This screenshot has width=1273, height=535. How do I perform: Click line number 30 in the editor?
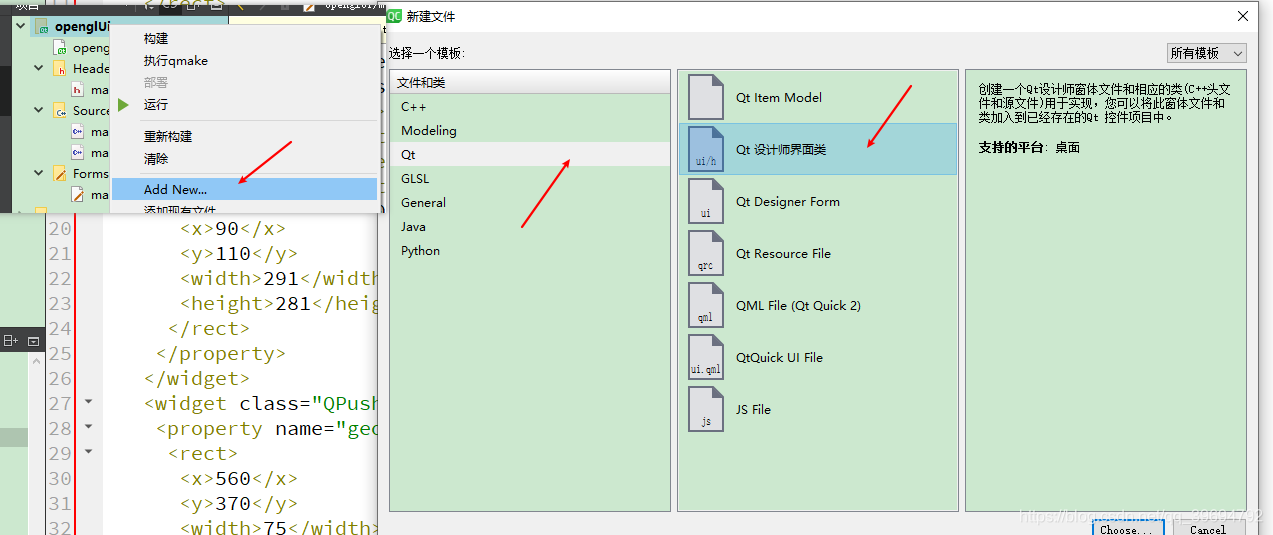[60, 478]
